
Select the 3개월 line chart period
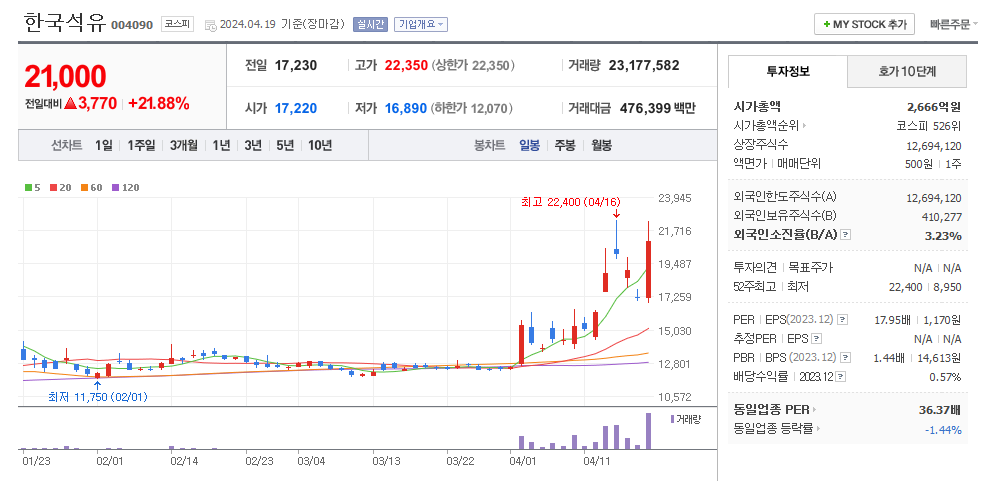pos(183,145)
